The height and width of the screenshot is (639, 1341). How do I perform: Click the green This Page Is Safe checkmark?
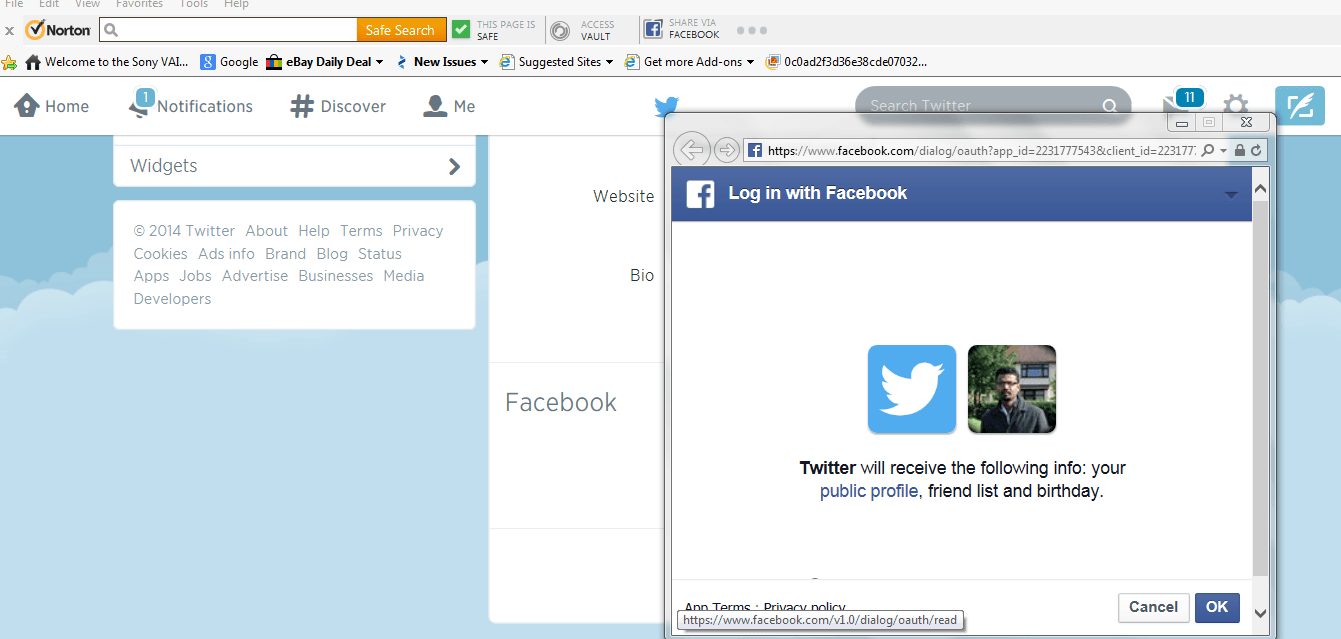coord(461,30)
